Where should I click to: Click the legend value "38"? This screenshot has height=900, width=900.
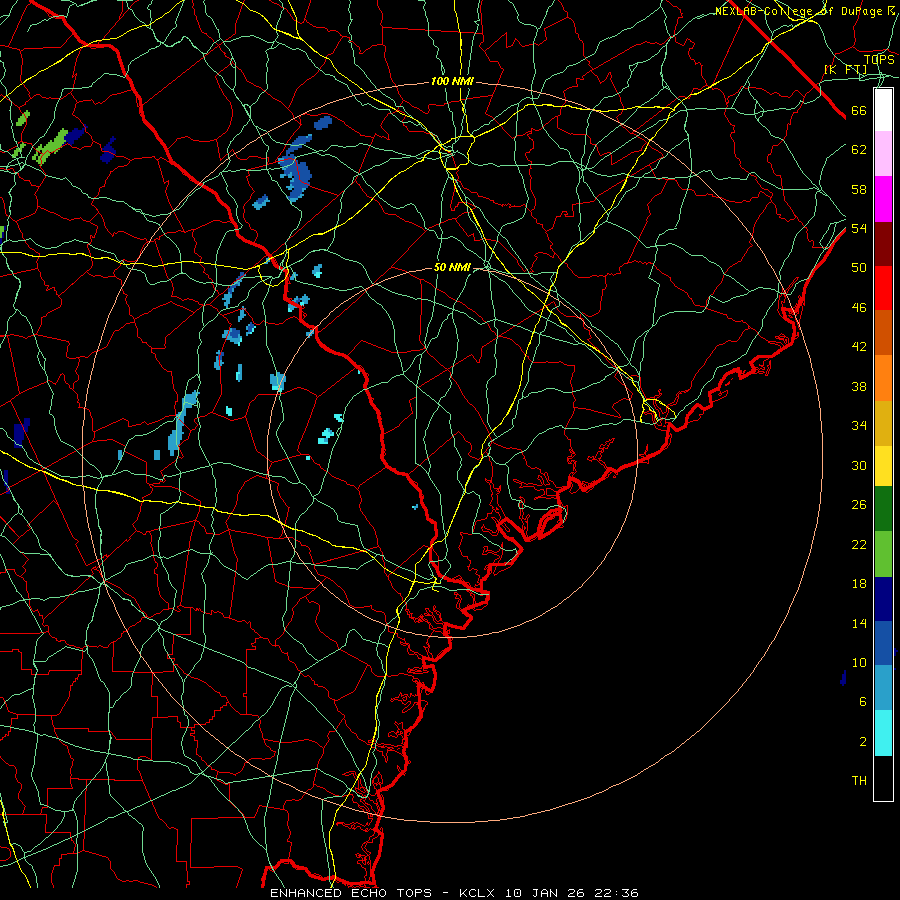(x=859, y=387)
